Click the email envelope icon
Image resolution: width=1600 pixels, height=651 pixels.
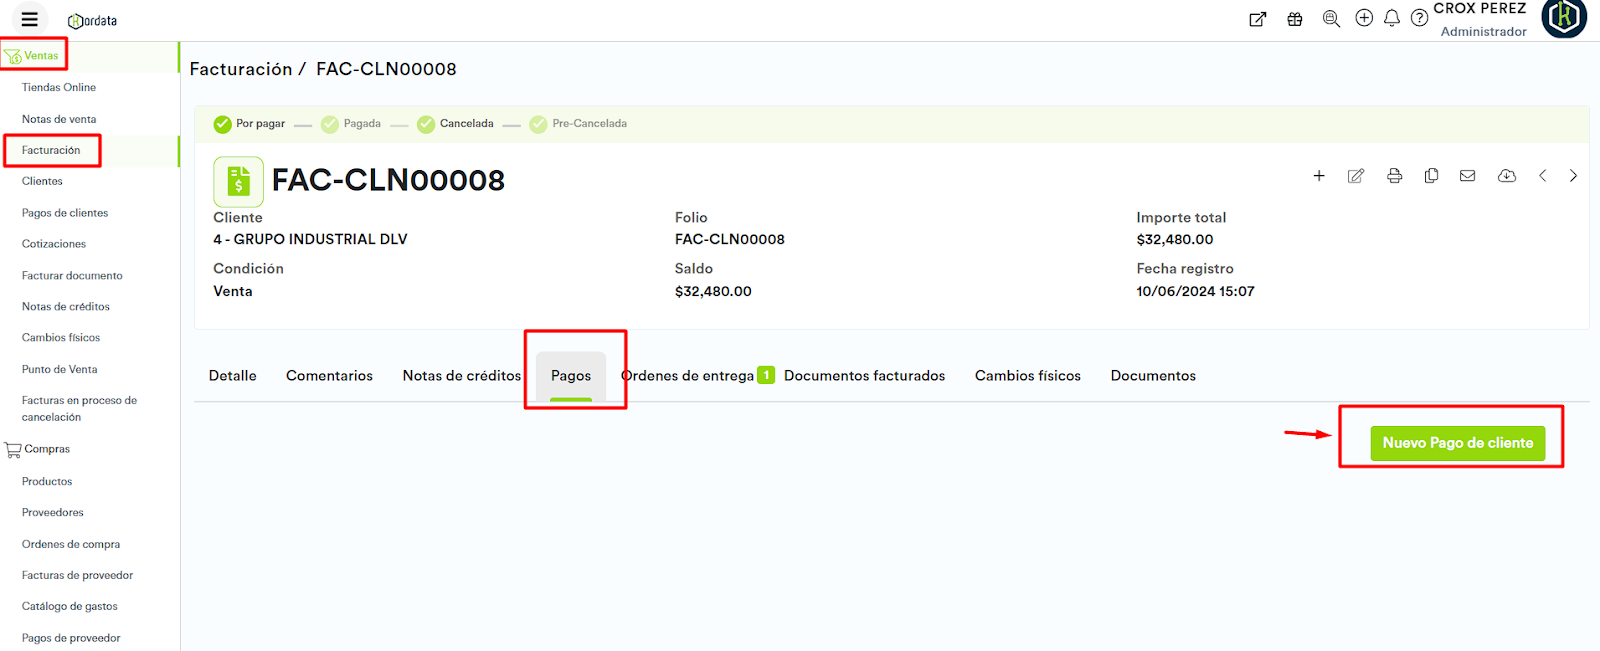[x=1467, y=176]
